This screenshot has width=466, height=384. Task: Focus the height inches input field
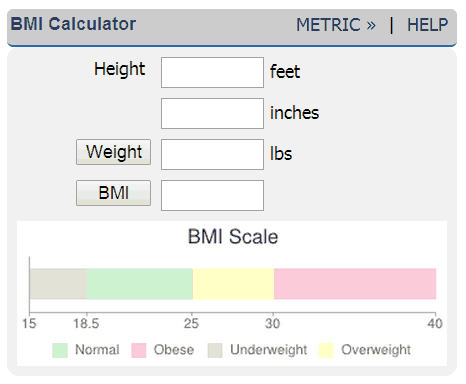(212, 113)
